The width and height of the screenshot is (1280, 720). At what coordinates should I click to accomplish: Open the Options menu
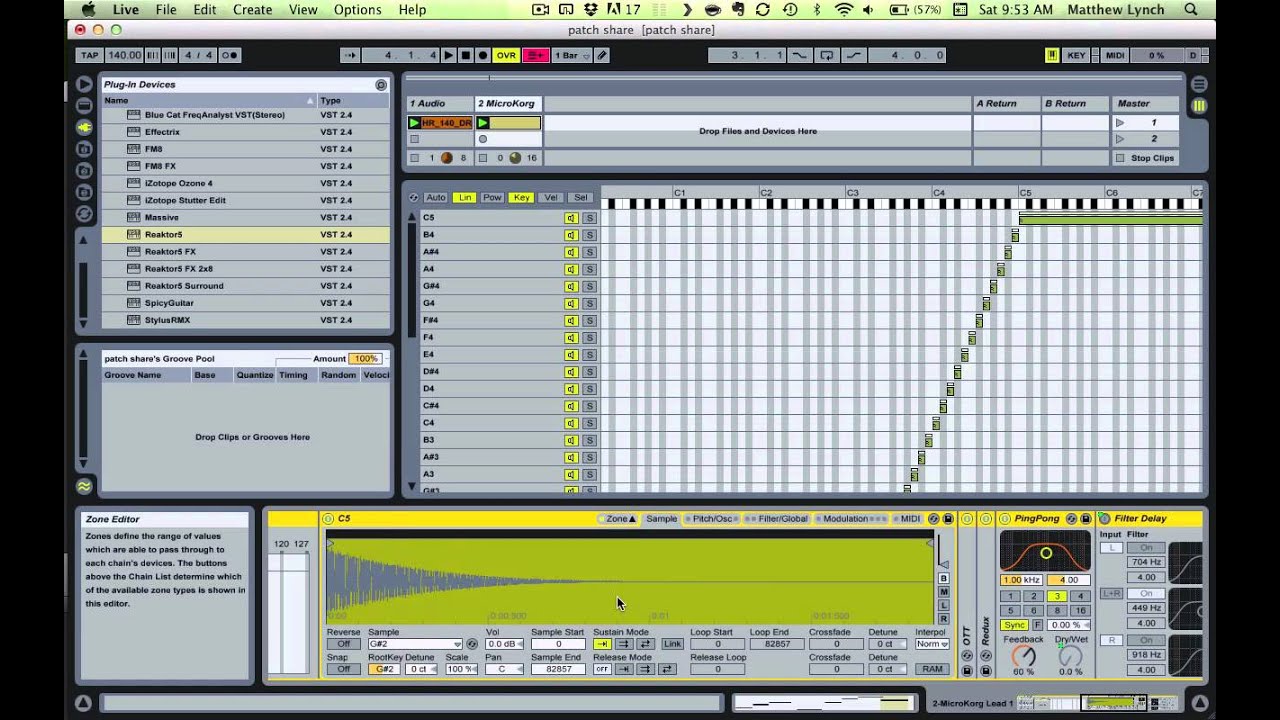(357, 9)
